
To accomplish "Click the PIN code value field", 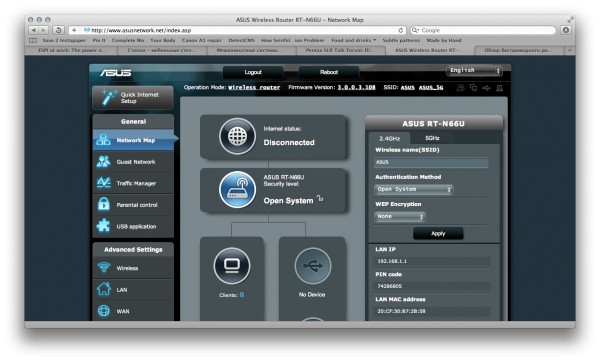I will (x=432, y=286).
